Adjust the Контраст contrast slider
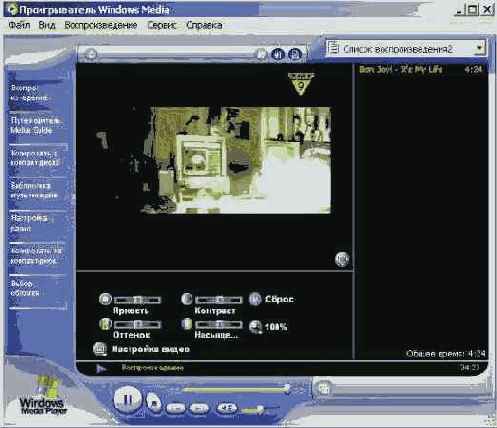This screenshot has height=428, width=497. click(x=219, y=300)
